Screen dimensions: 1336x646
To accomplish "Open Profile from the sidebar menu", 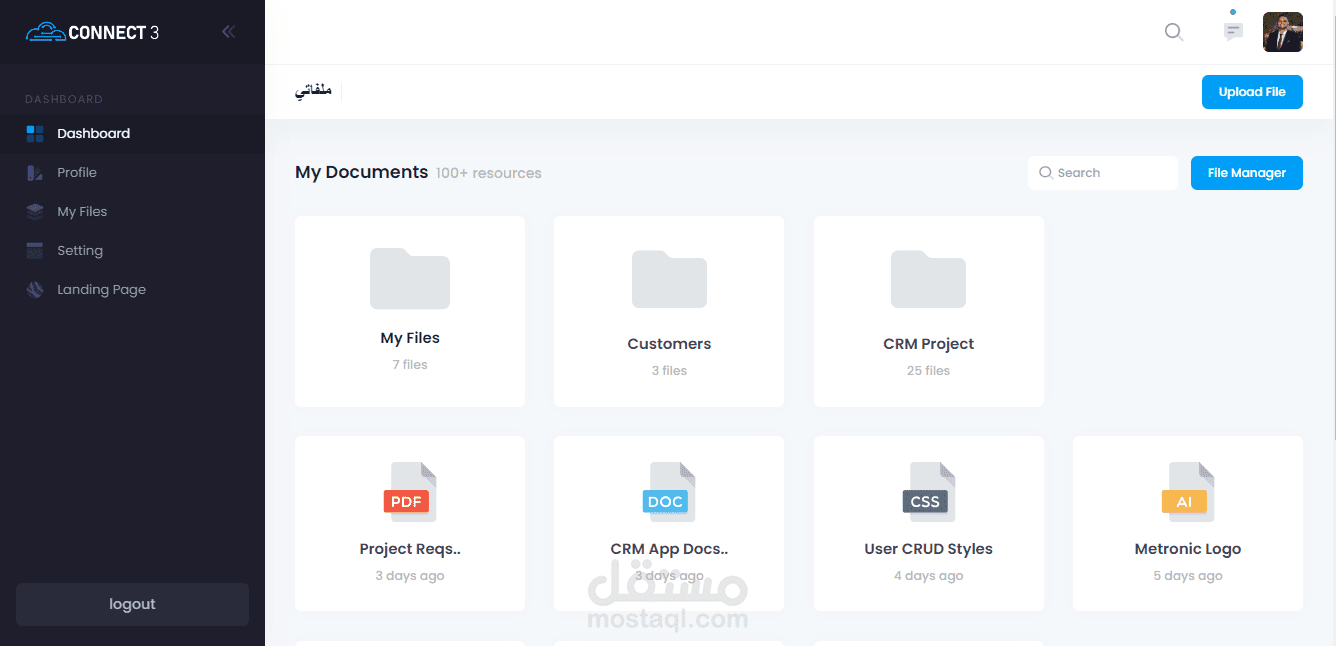I will coord(132,172).
